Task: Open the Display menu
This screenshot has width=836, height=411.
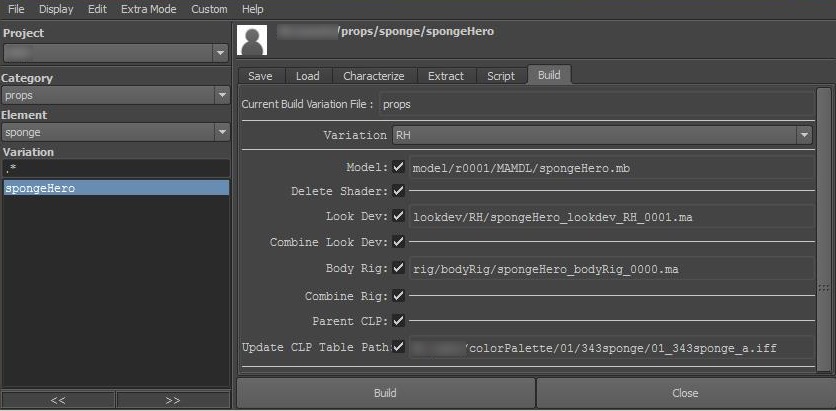Action: (56, 9)
